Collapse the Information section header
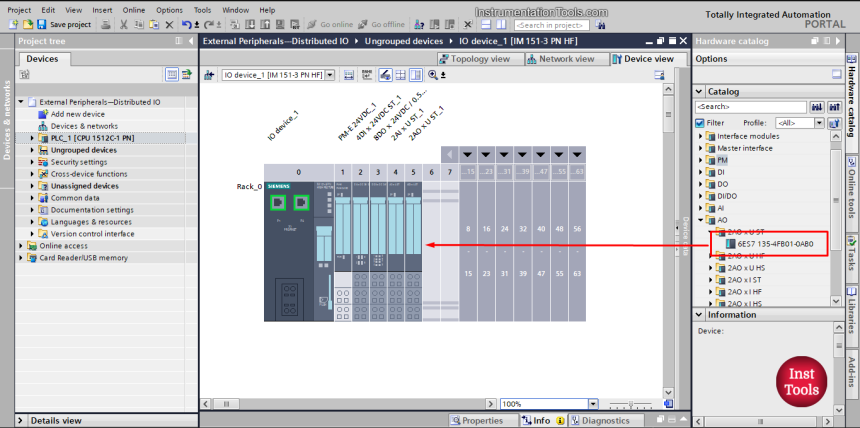Image resolution: width=860 pixels, height=428 pixels. [x=699, y=315]
